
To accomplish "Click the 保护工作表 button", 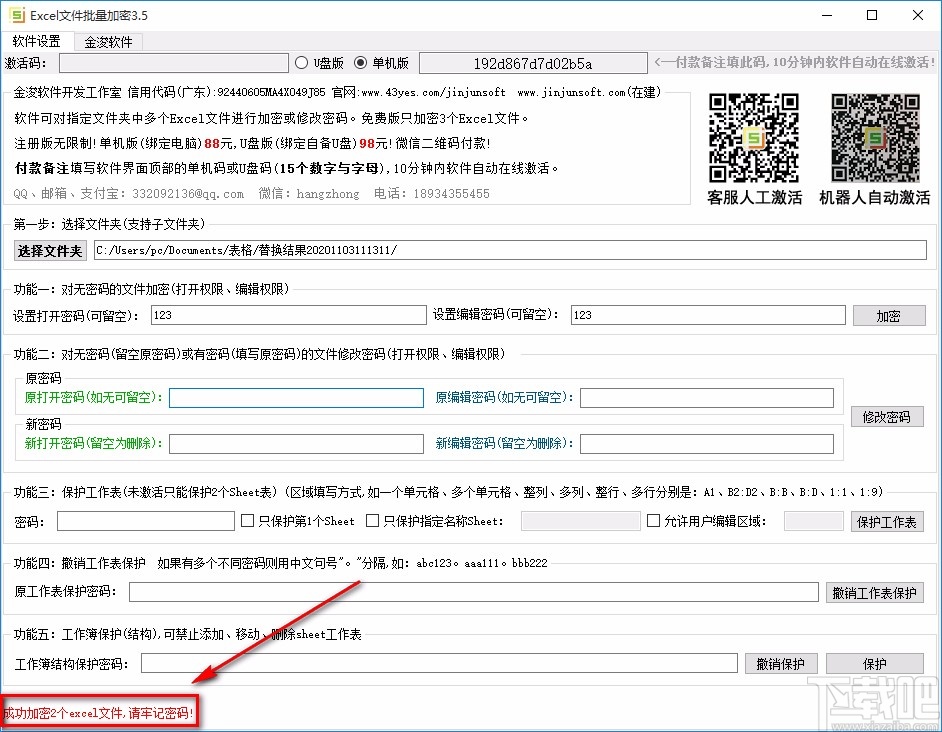I will pyautogui.click(x=887, y=520).
